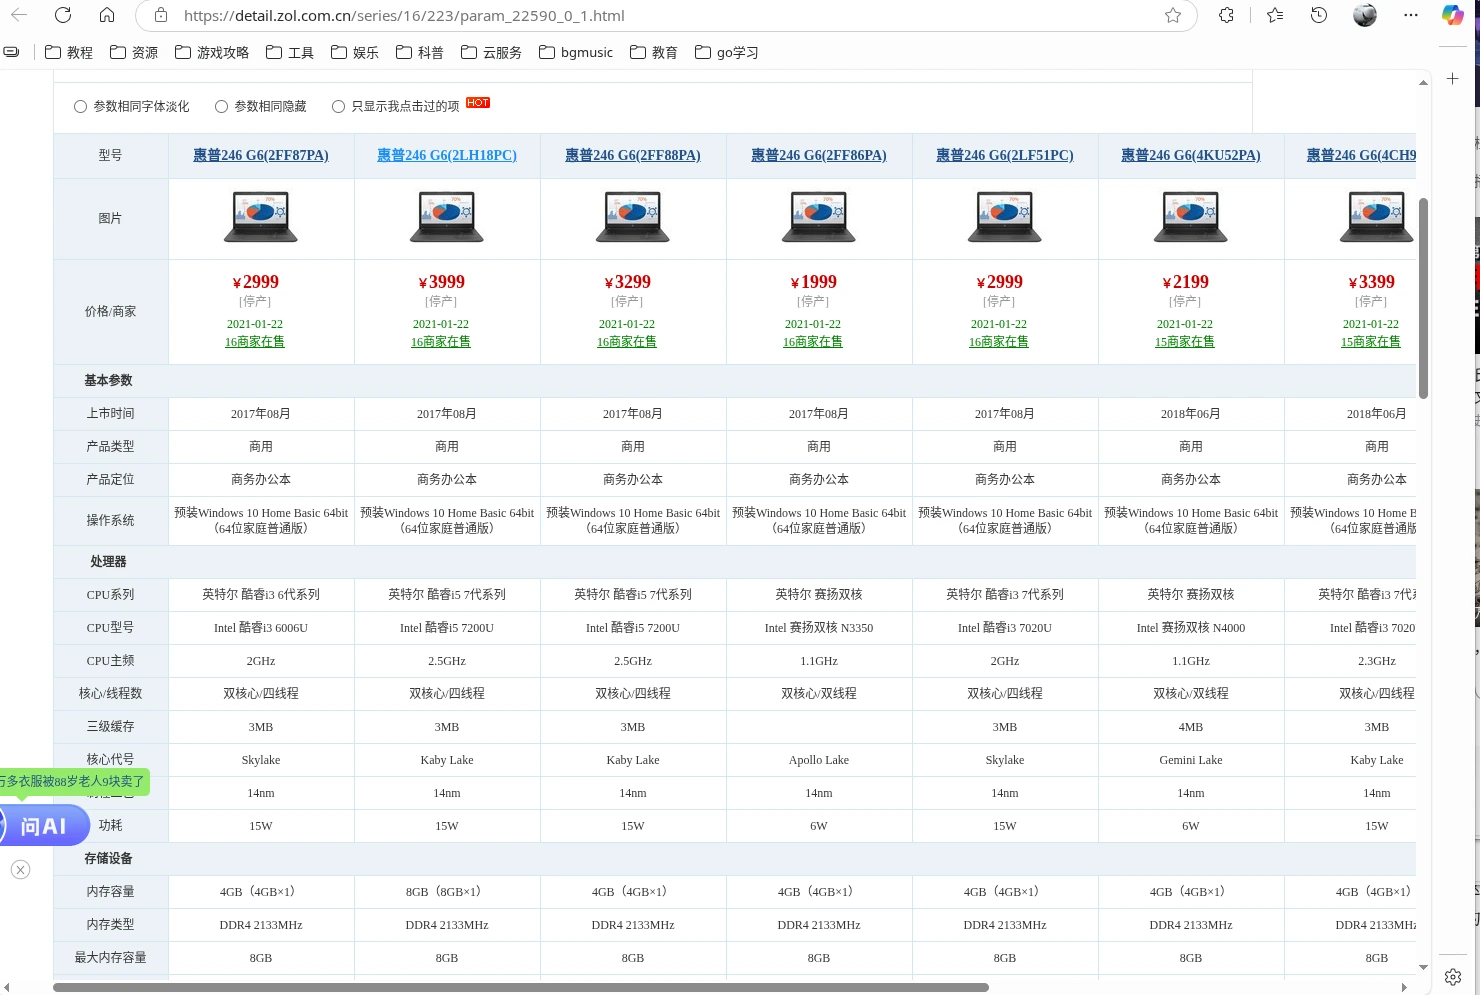Click the browser refresh icon
This screenshot has height=995, width=1480.
(x=63, y=15)
